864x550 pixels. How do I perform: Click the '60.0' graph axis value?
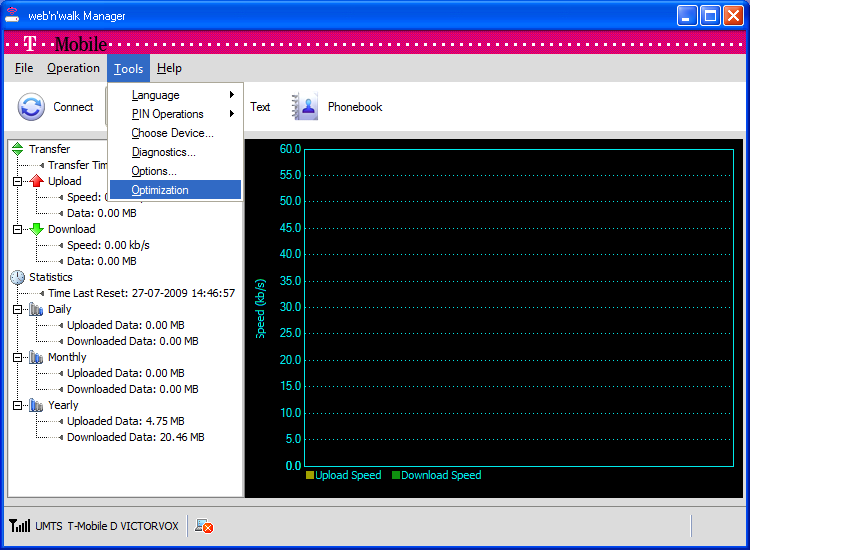(290, 149)
